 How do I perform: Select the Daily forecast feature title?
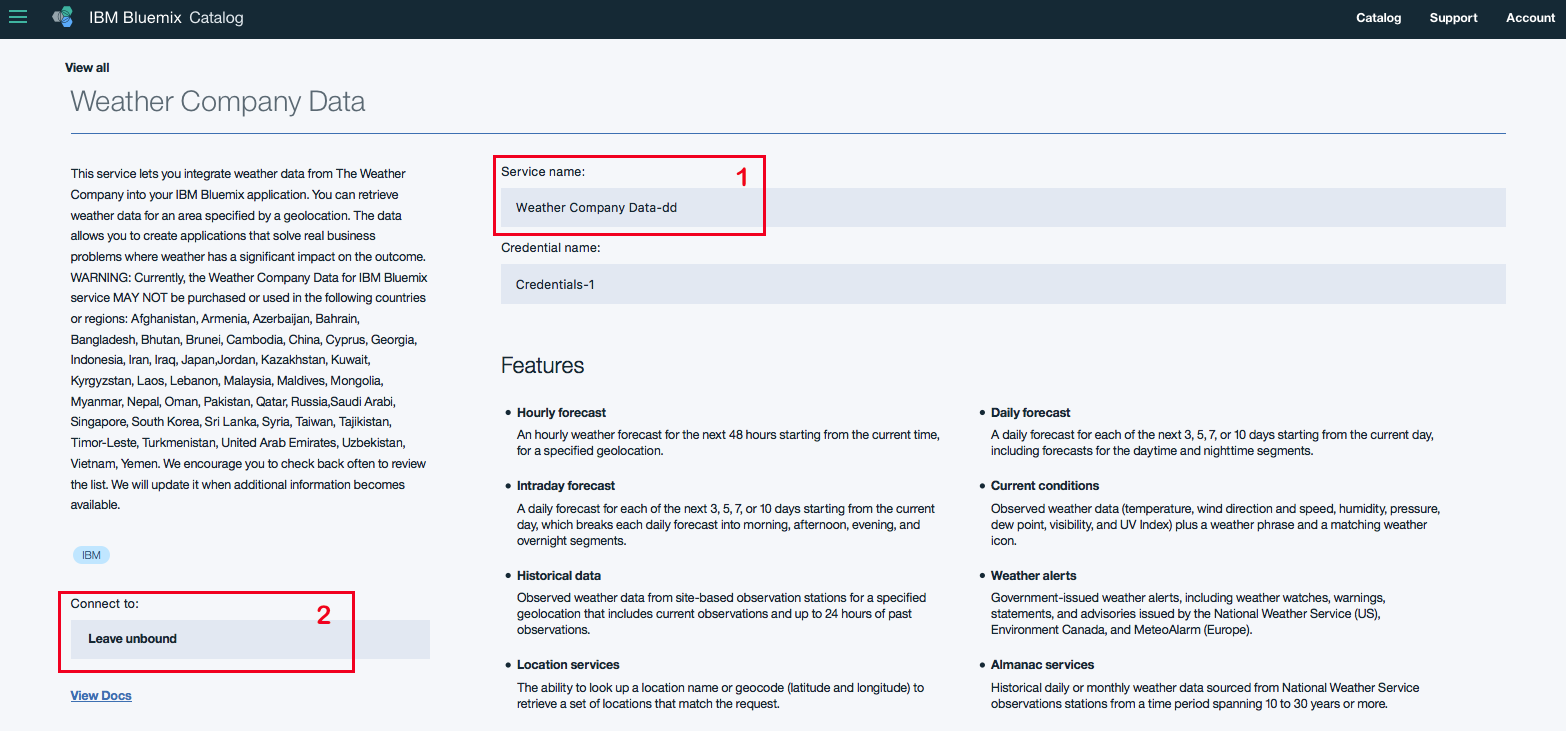pos(1030,412)
